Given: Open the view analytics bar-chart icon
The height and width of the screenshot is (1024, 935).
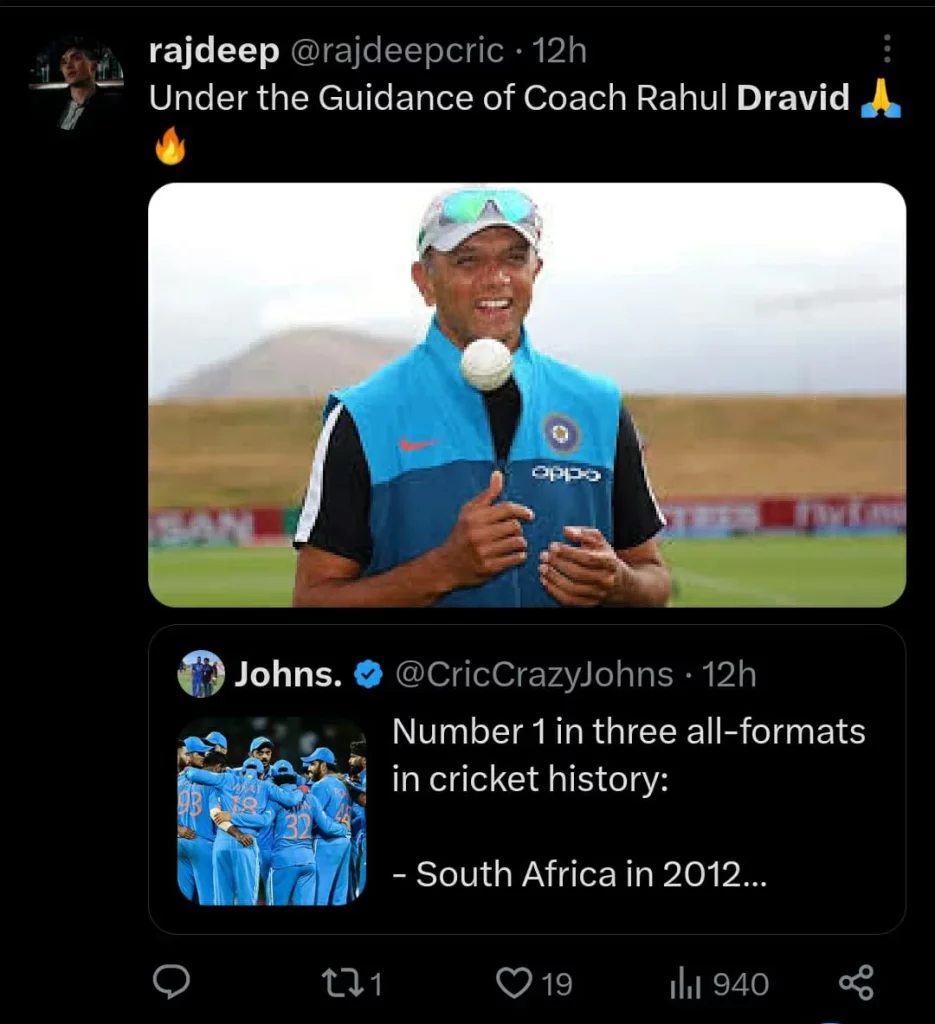Looking at the screenshot, I should pyautogui.click(x=683, y=984).
